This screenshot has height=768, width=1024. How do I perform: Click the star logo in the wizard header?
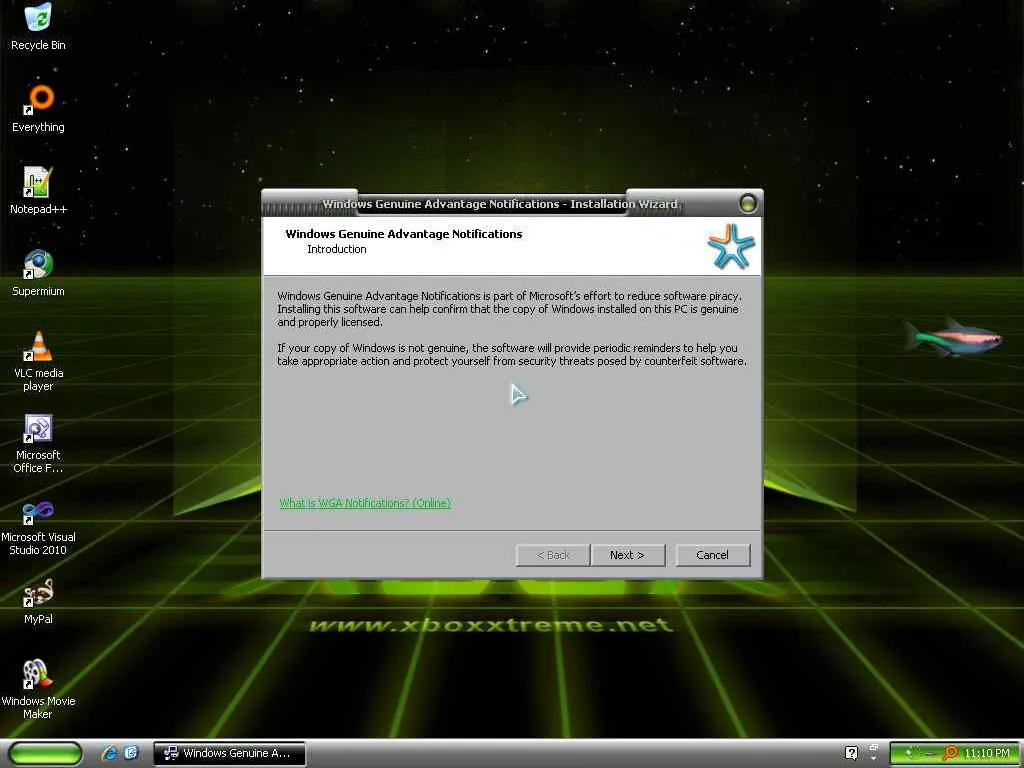tap(731, 246)
